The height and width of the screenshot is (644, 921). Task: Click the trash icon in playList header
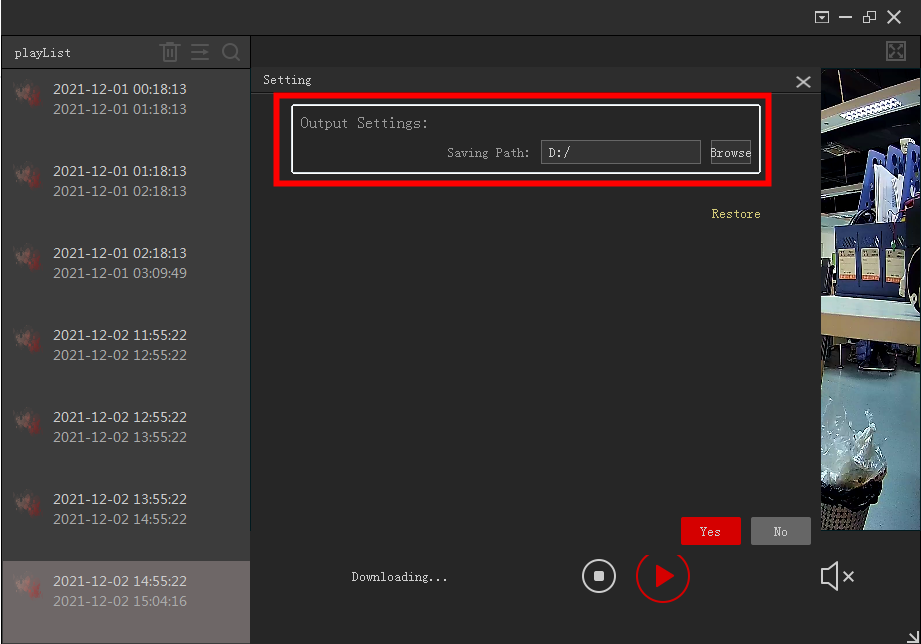[170, 52]
